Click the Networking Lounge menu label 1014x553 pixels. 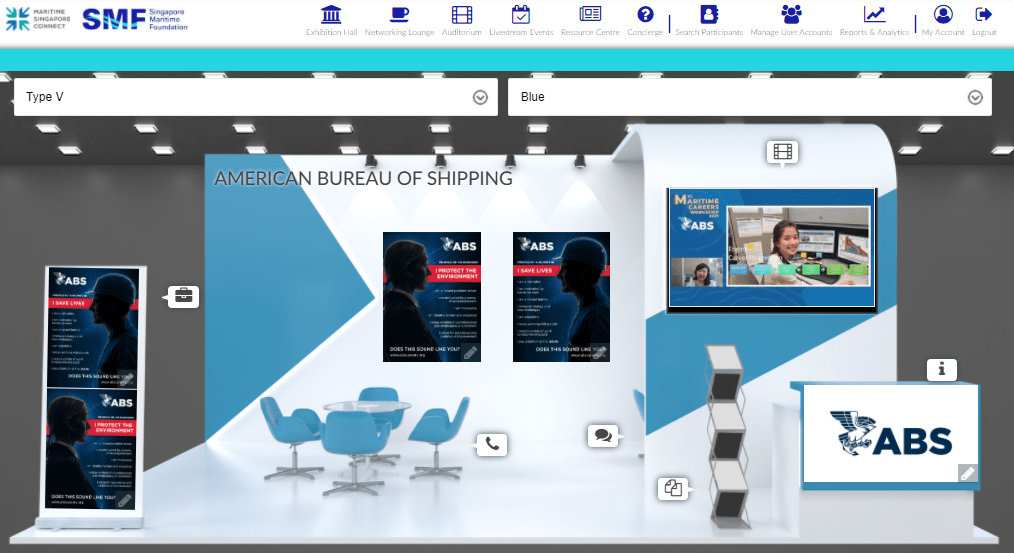pyautogui.click(x=399, y=32)
